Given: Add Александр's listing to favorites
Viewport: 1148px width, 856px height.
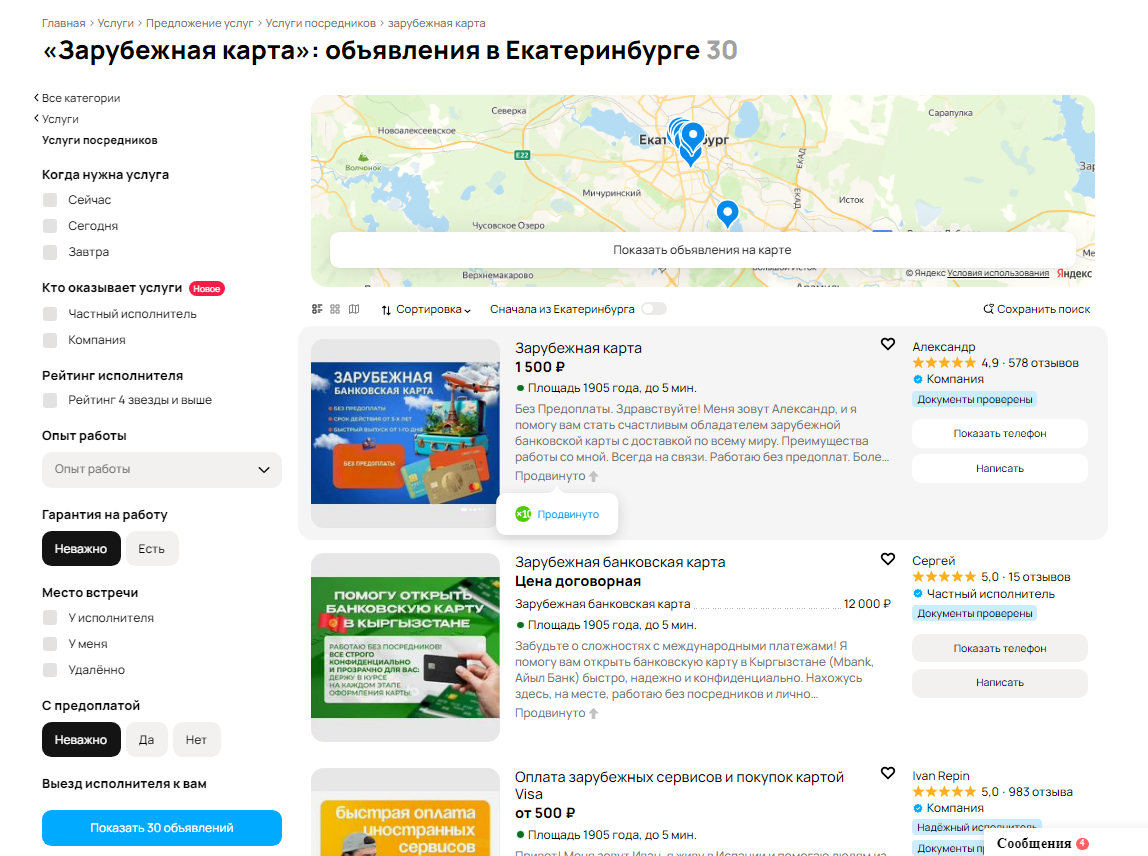Looking at the screenshot, I should coord(887,344).
